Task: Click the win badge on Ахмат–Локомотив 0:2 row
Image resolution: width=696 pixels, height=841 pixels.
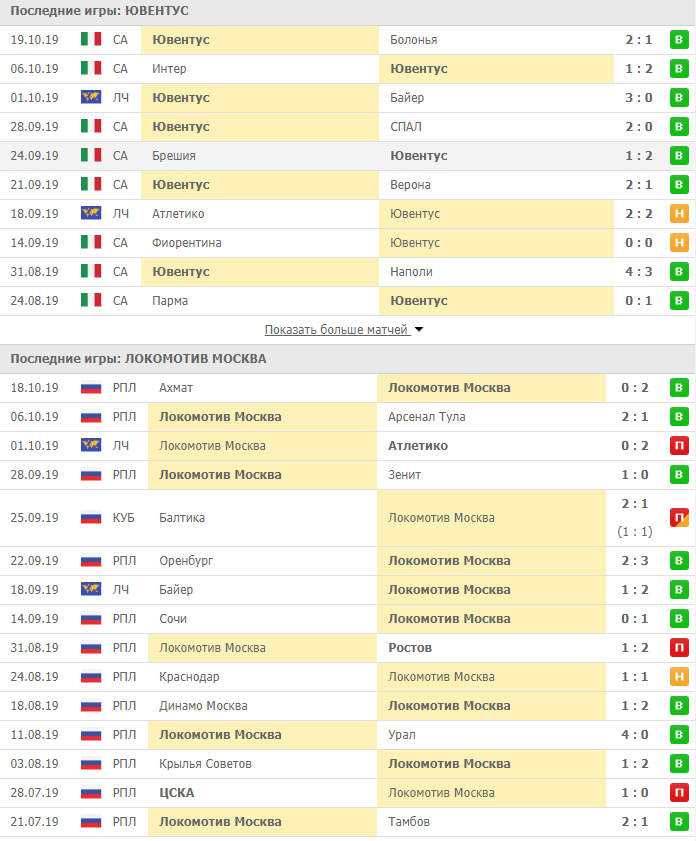Action: (679, 388)
